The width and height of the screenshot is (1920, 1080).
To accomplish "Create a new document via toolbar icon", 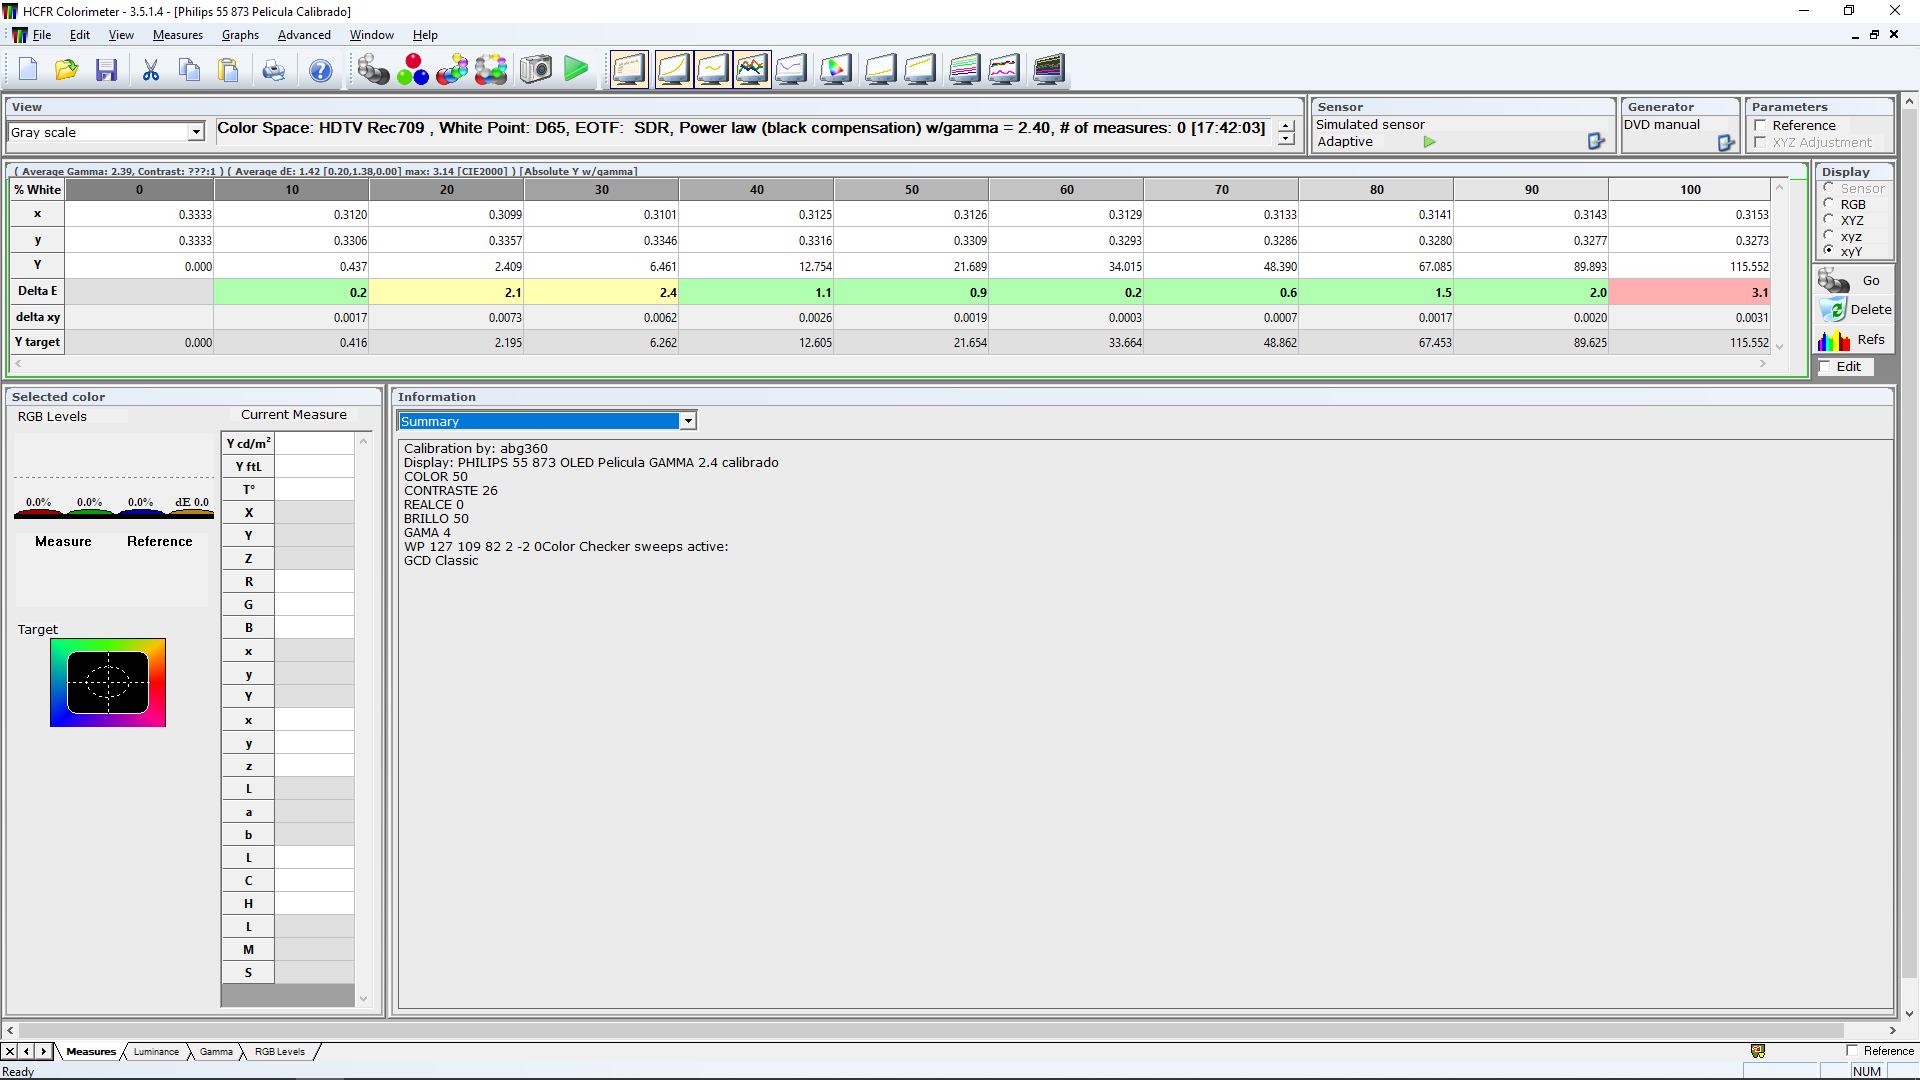I will (x=27, y=70).
